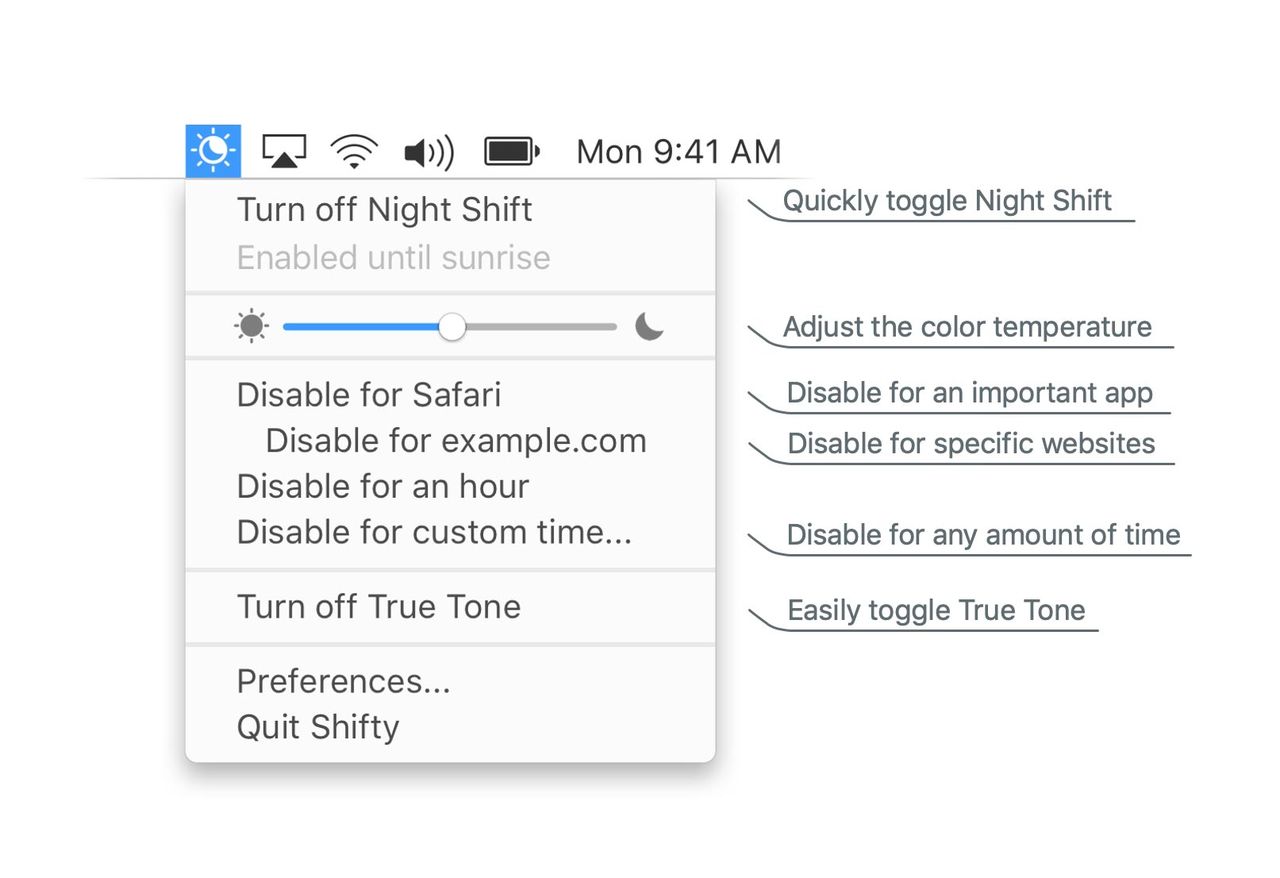
Task: Turn off Night Shift
Action: point(384,210)
